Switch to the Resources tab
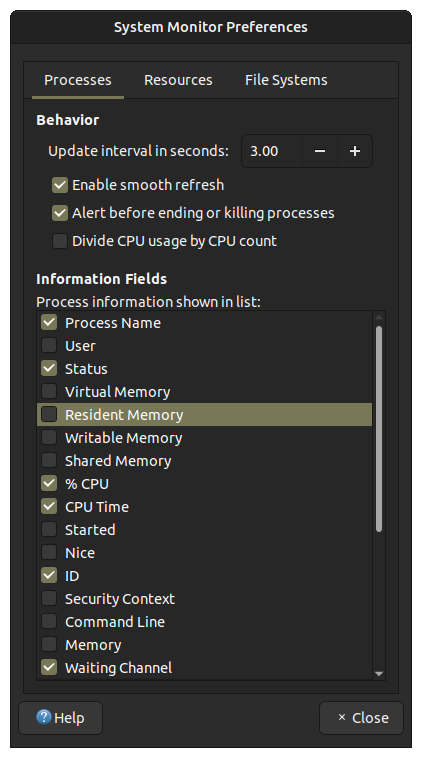This screenshot has width=422, height=758. point(178,80)
